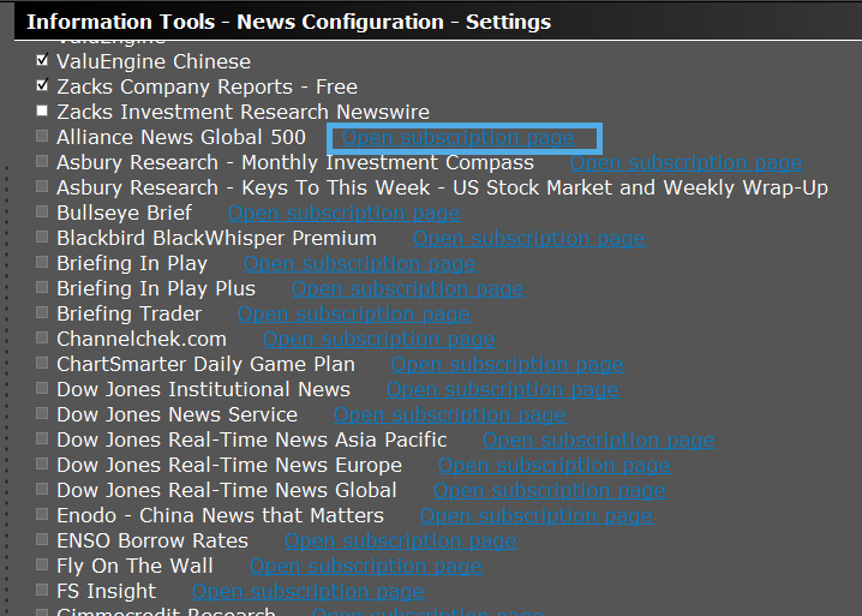Enable Bullseye Brief subscription

(x=41, y=212)
